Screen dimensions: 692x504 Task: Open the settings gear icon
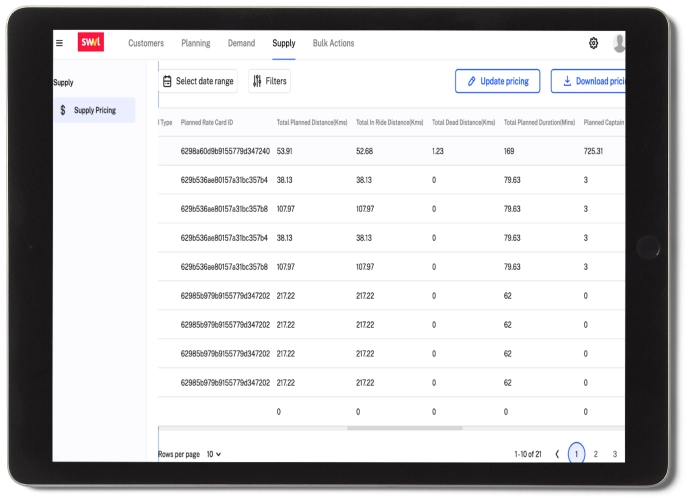pyautogui.click(x=593, y=43)
